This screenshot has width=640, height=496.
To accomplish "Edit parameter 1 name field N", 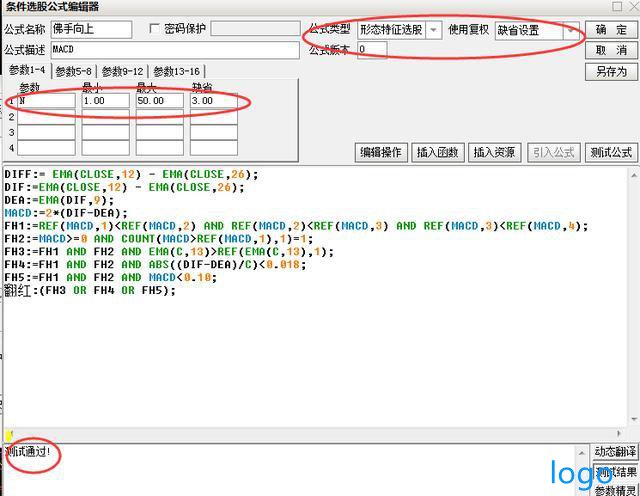I will (x=46, y=101).
